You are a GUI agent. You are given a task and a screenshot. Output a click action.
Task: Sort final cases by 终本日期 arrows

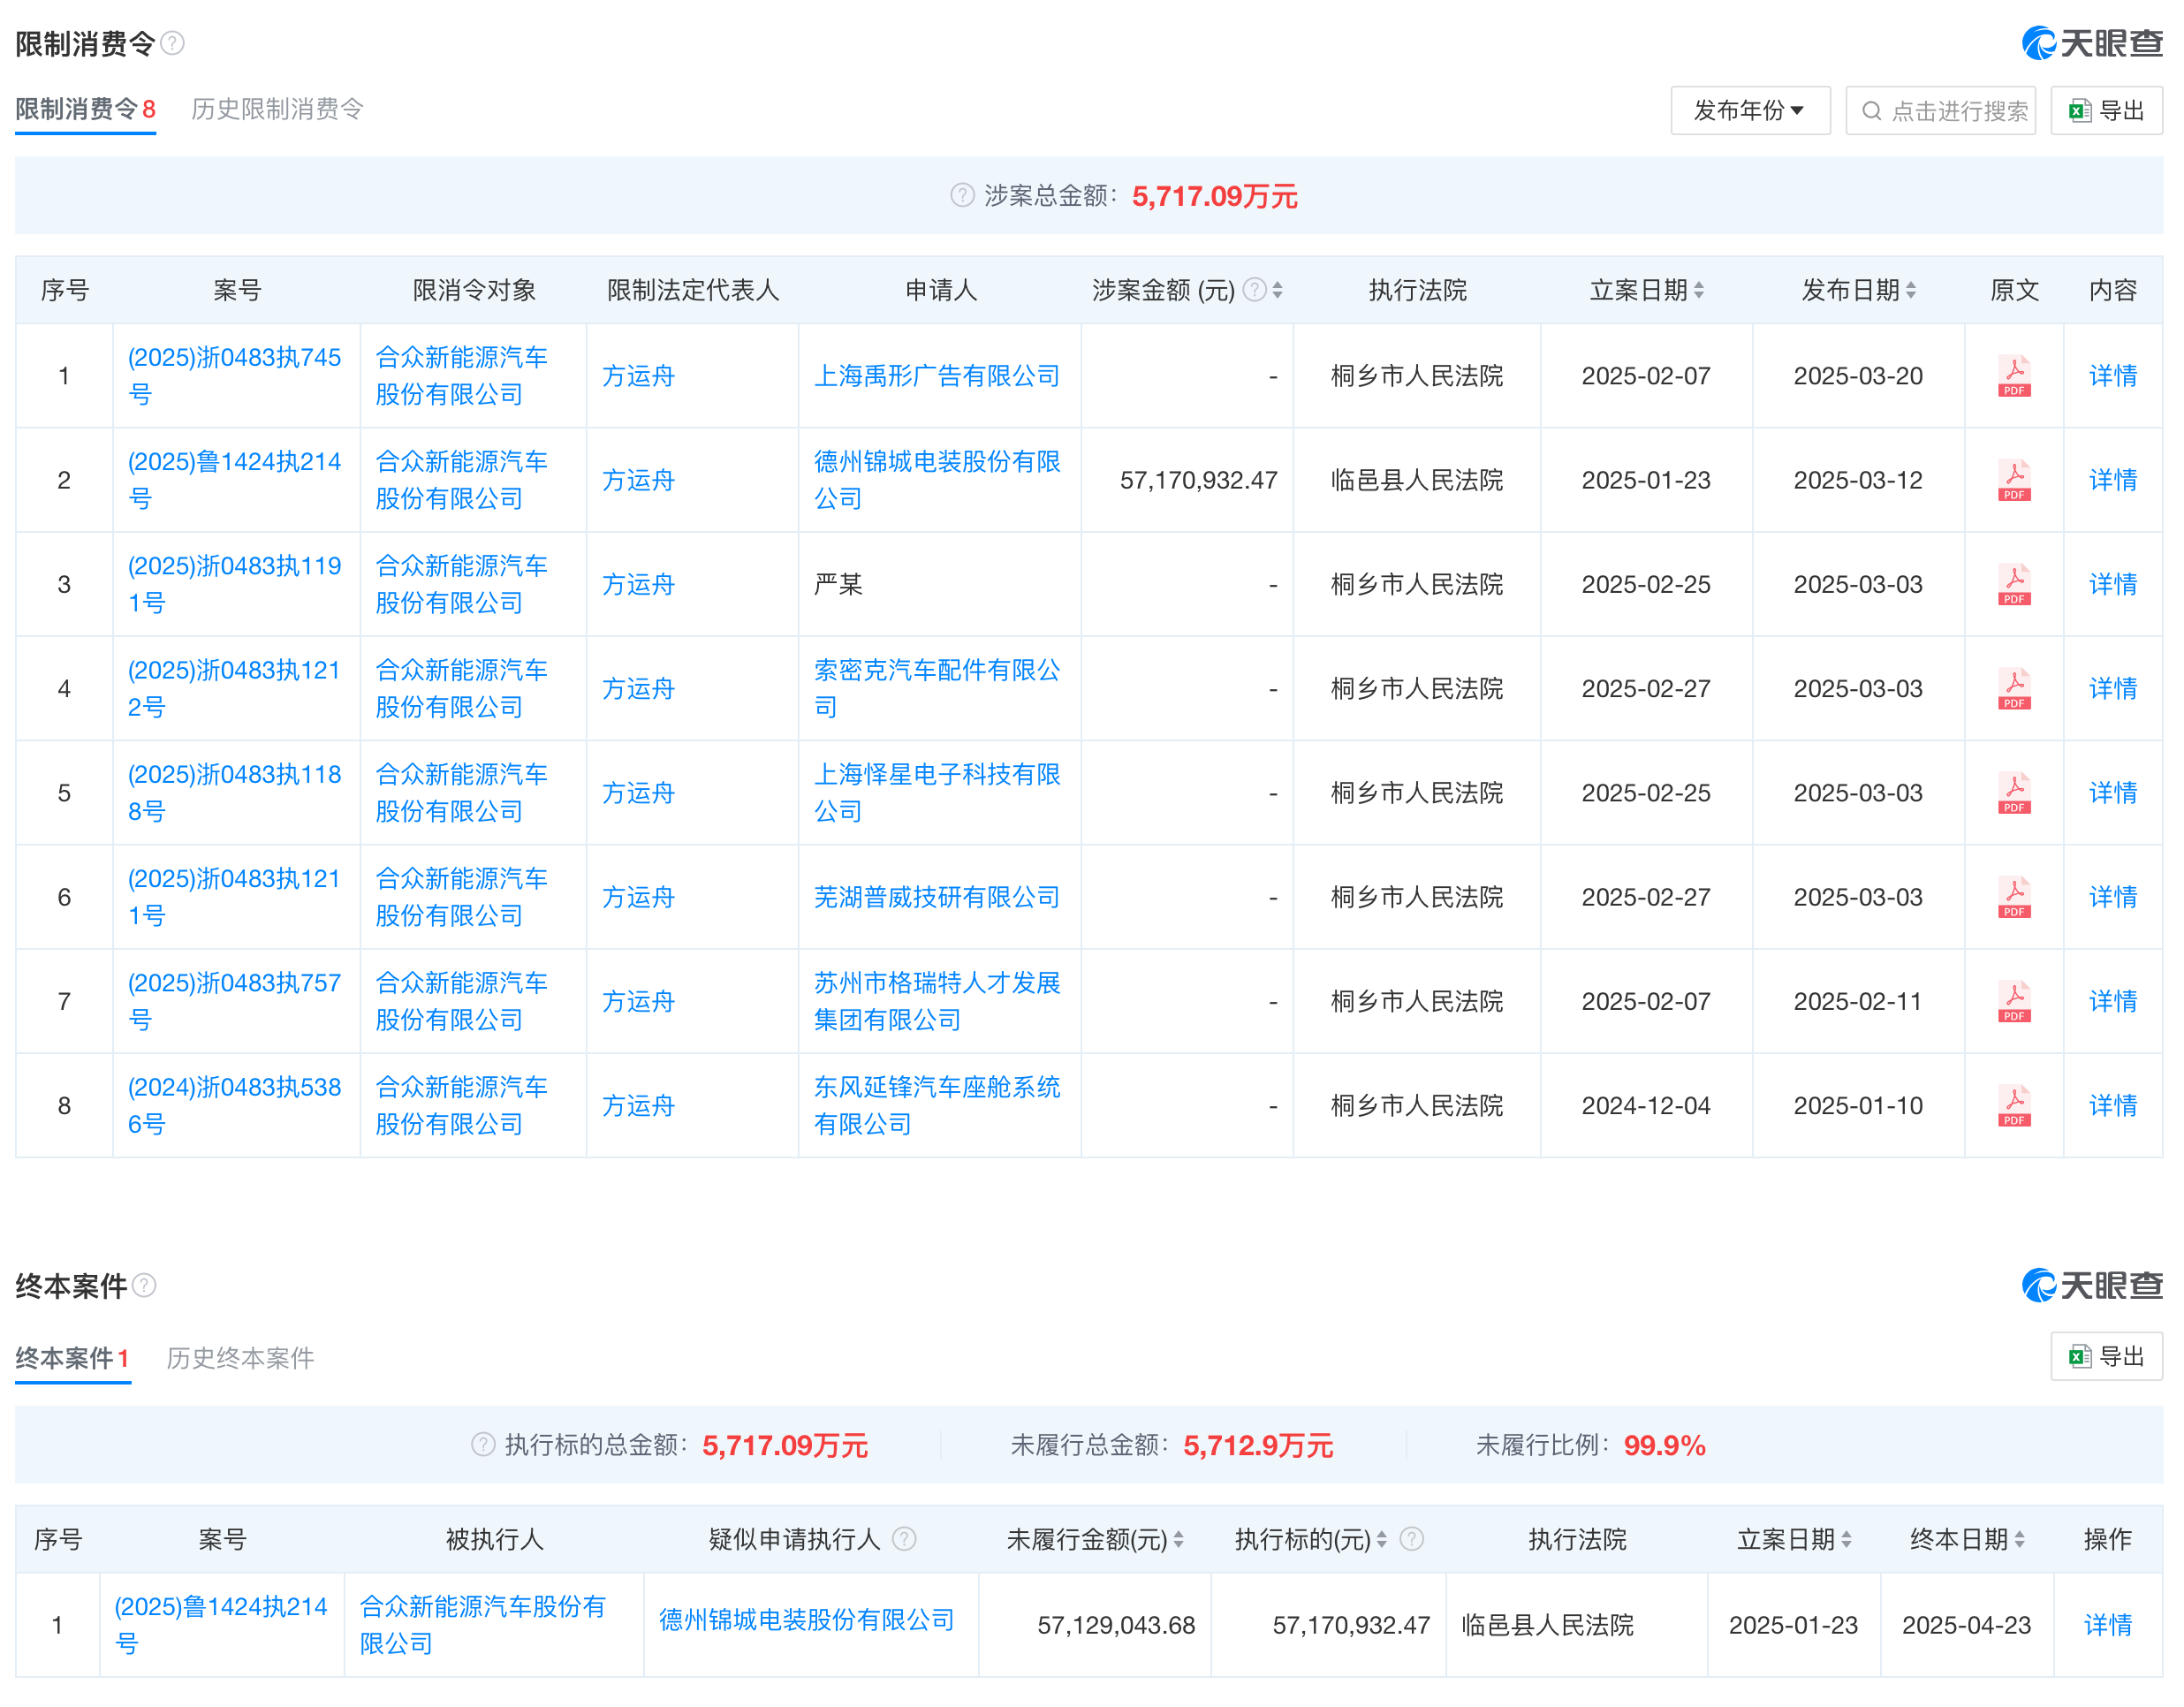pos(2020,1539)
